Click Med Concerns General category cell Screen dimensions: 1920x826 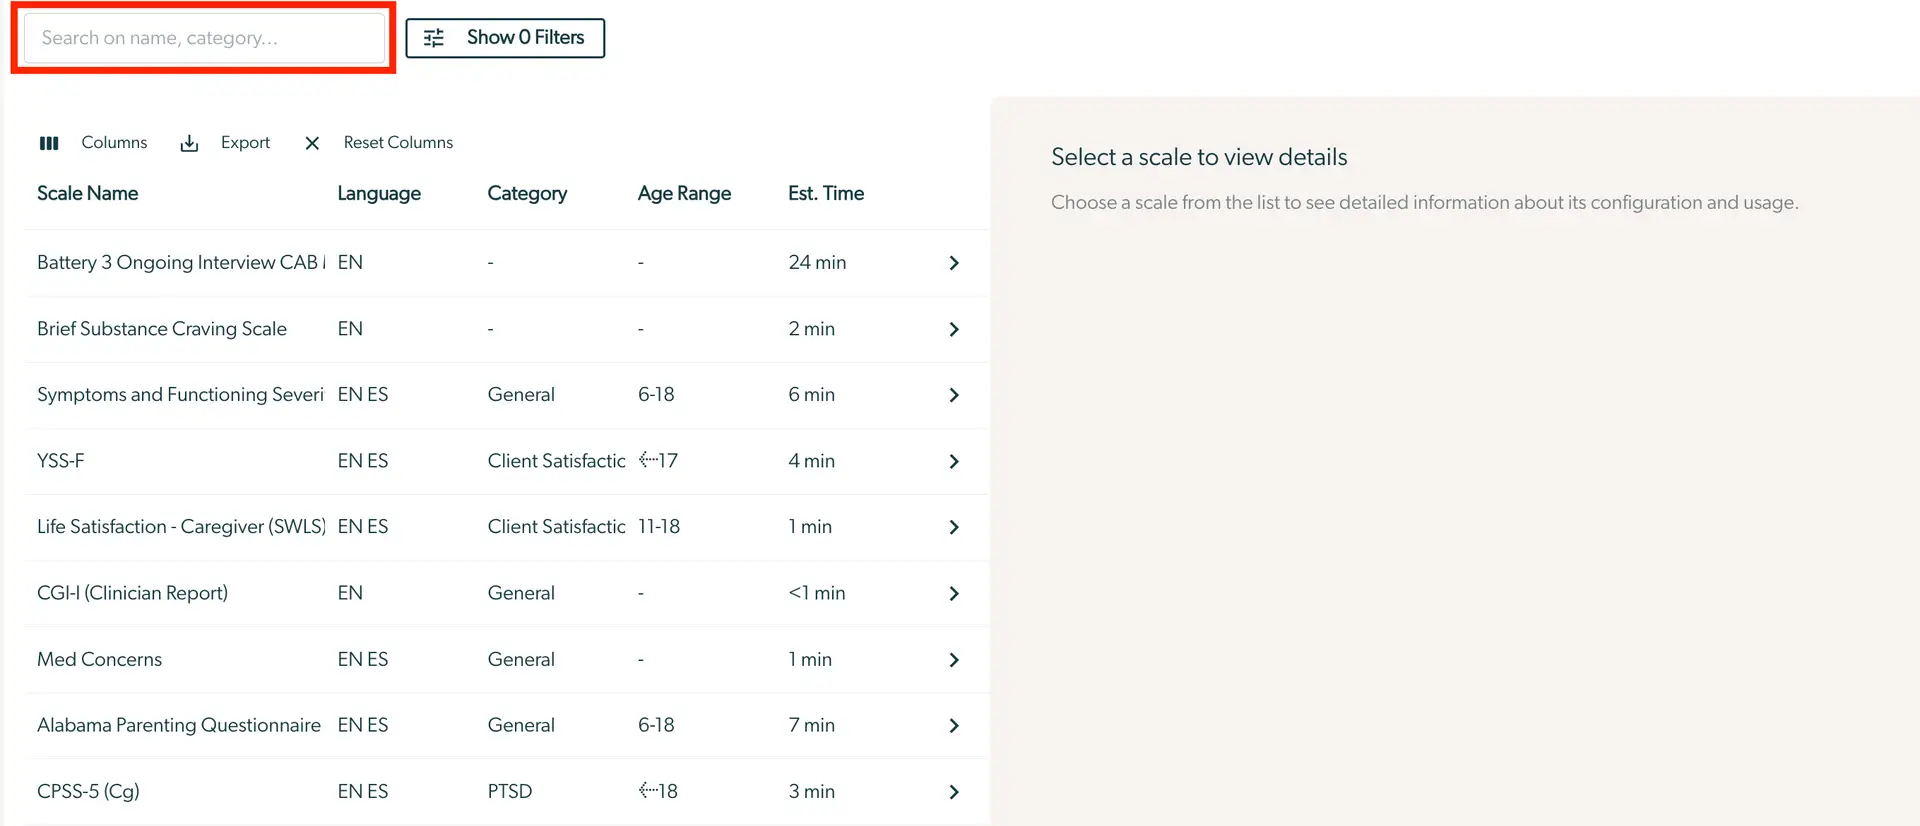pyautogui.click(x=521, y=659)
